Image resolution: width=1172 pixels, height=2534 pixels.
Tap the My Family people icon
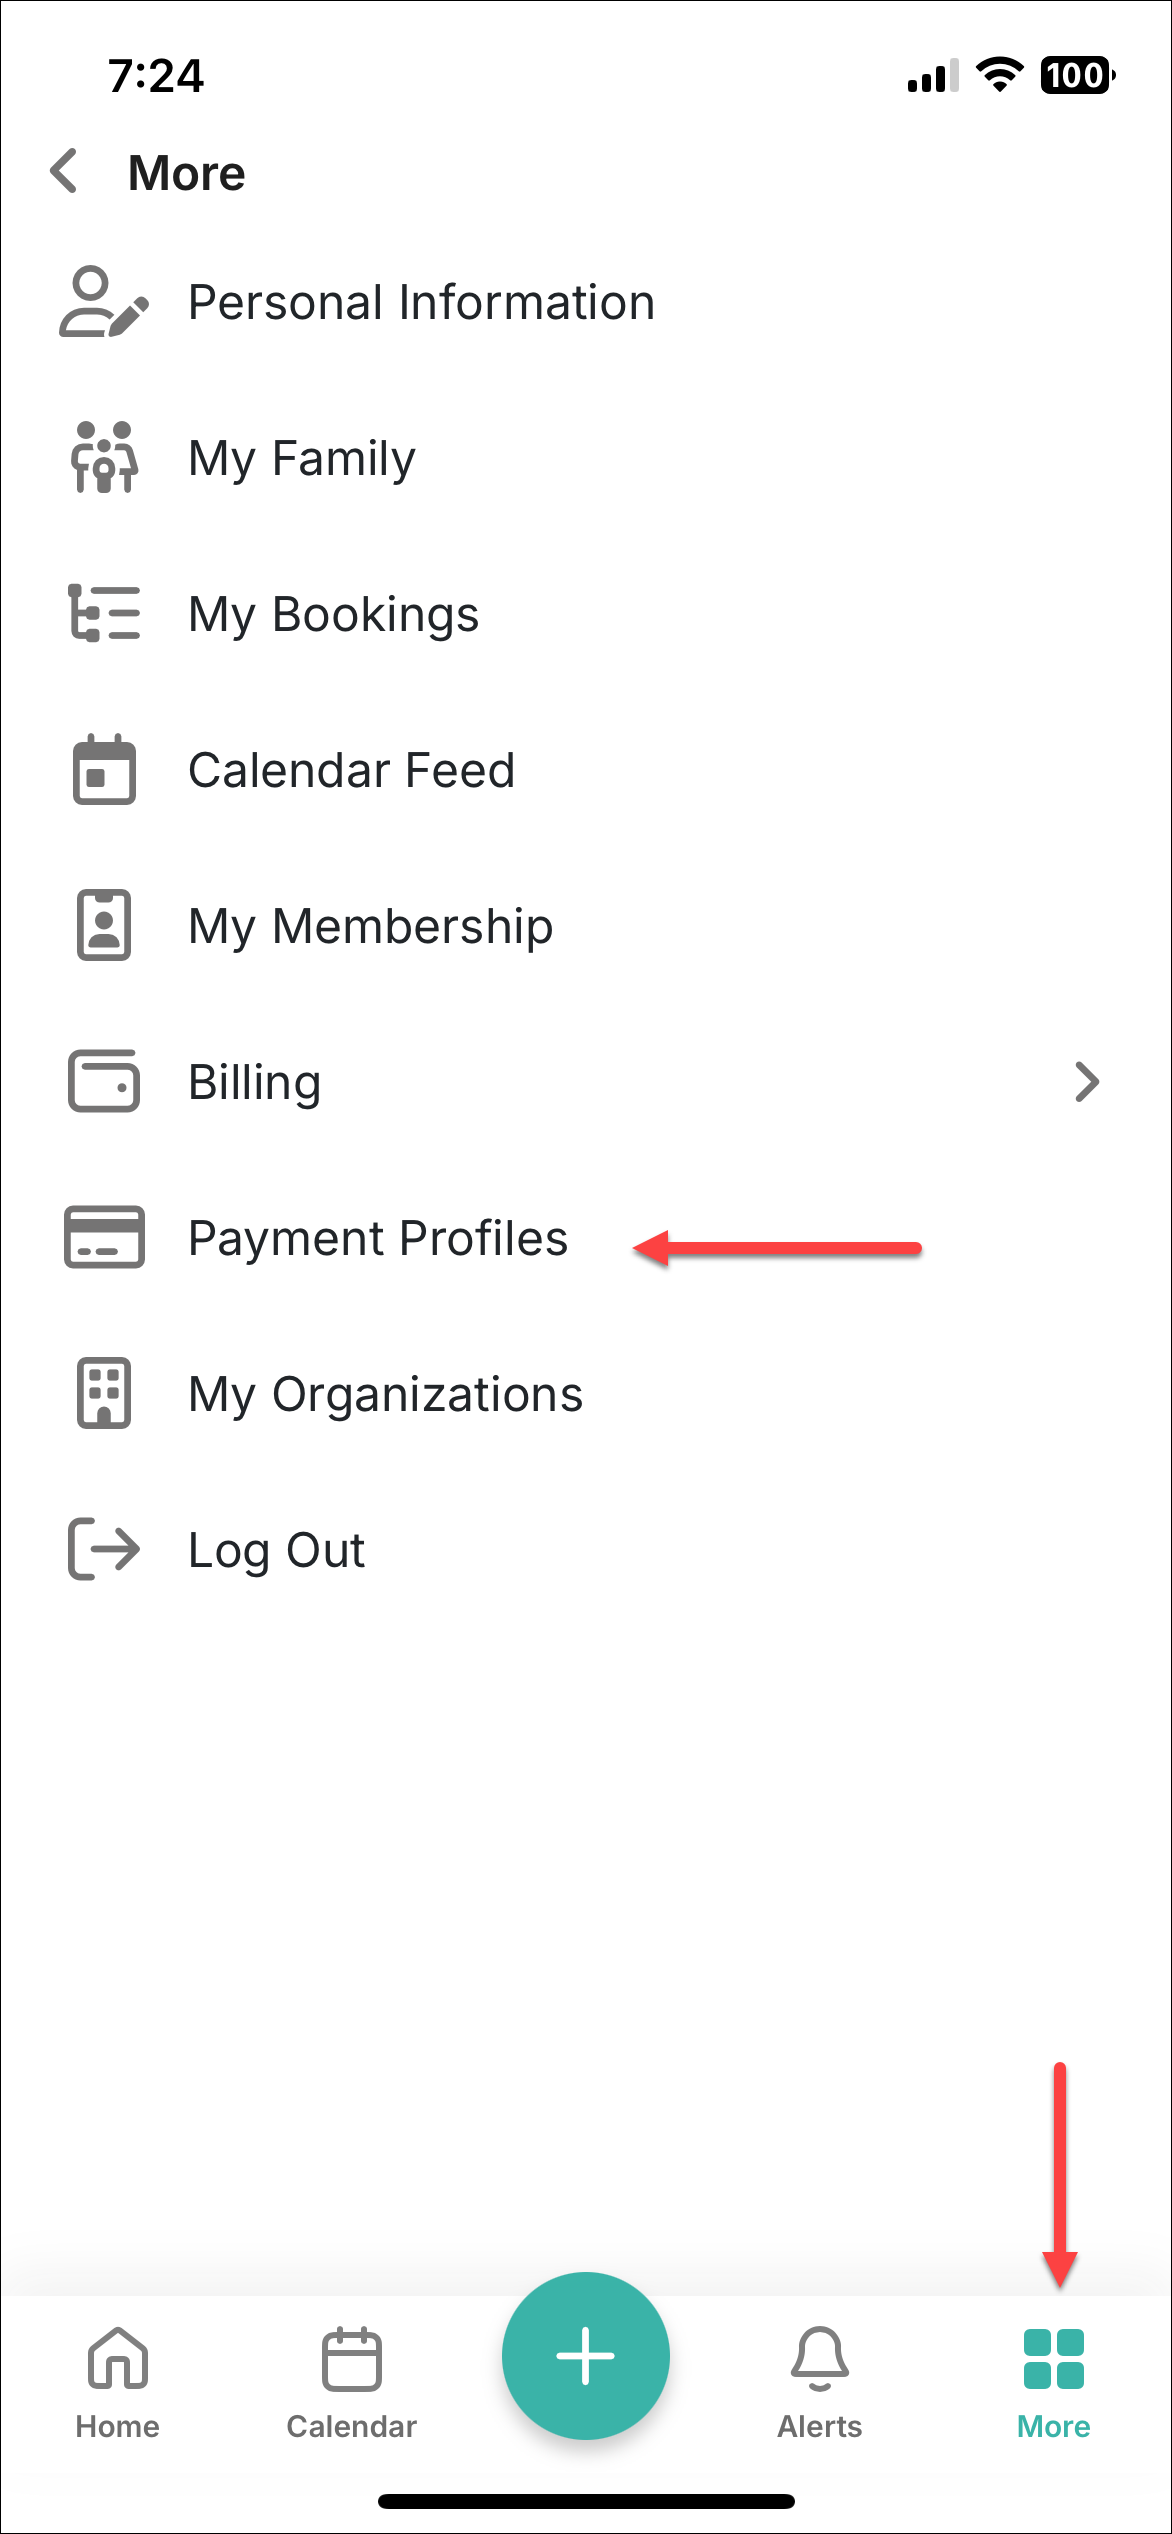tap(103, 458)
